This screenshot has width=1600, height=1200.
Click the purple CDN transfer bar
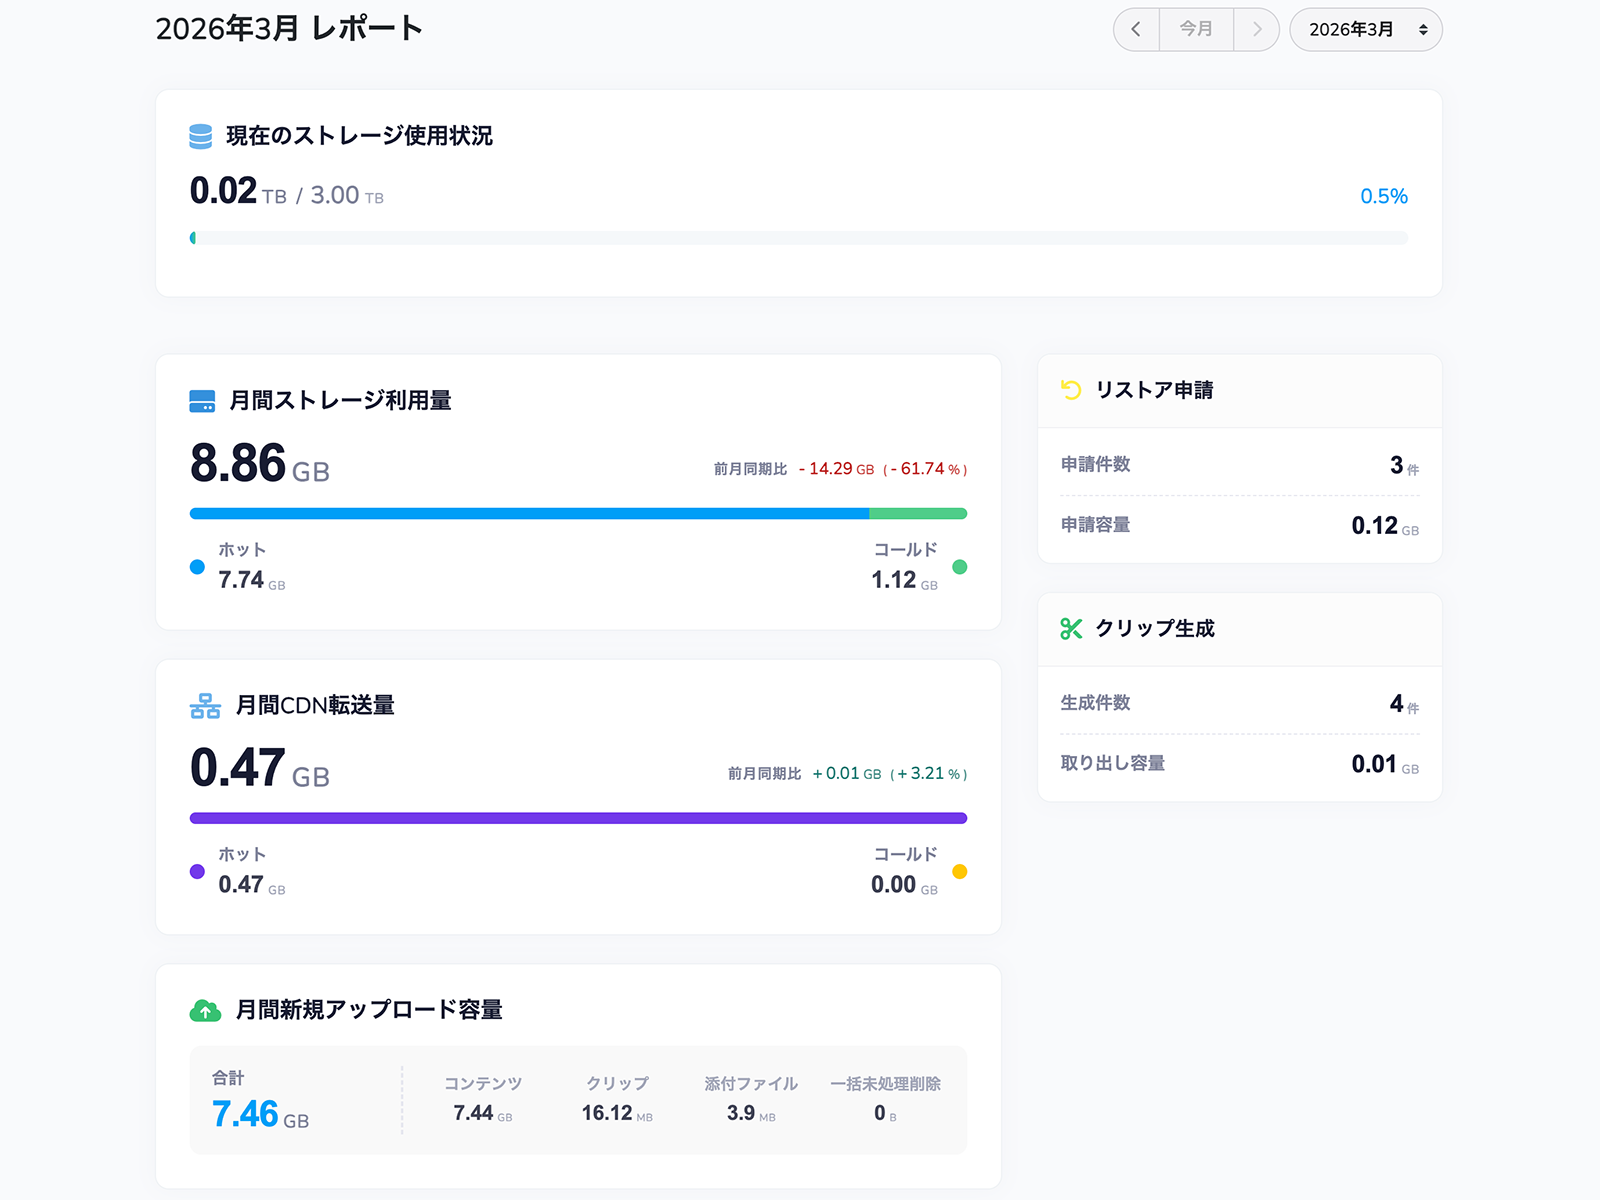[578, 818]
